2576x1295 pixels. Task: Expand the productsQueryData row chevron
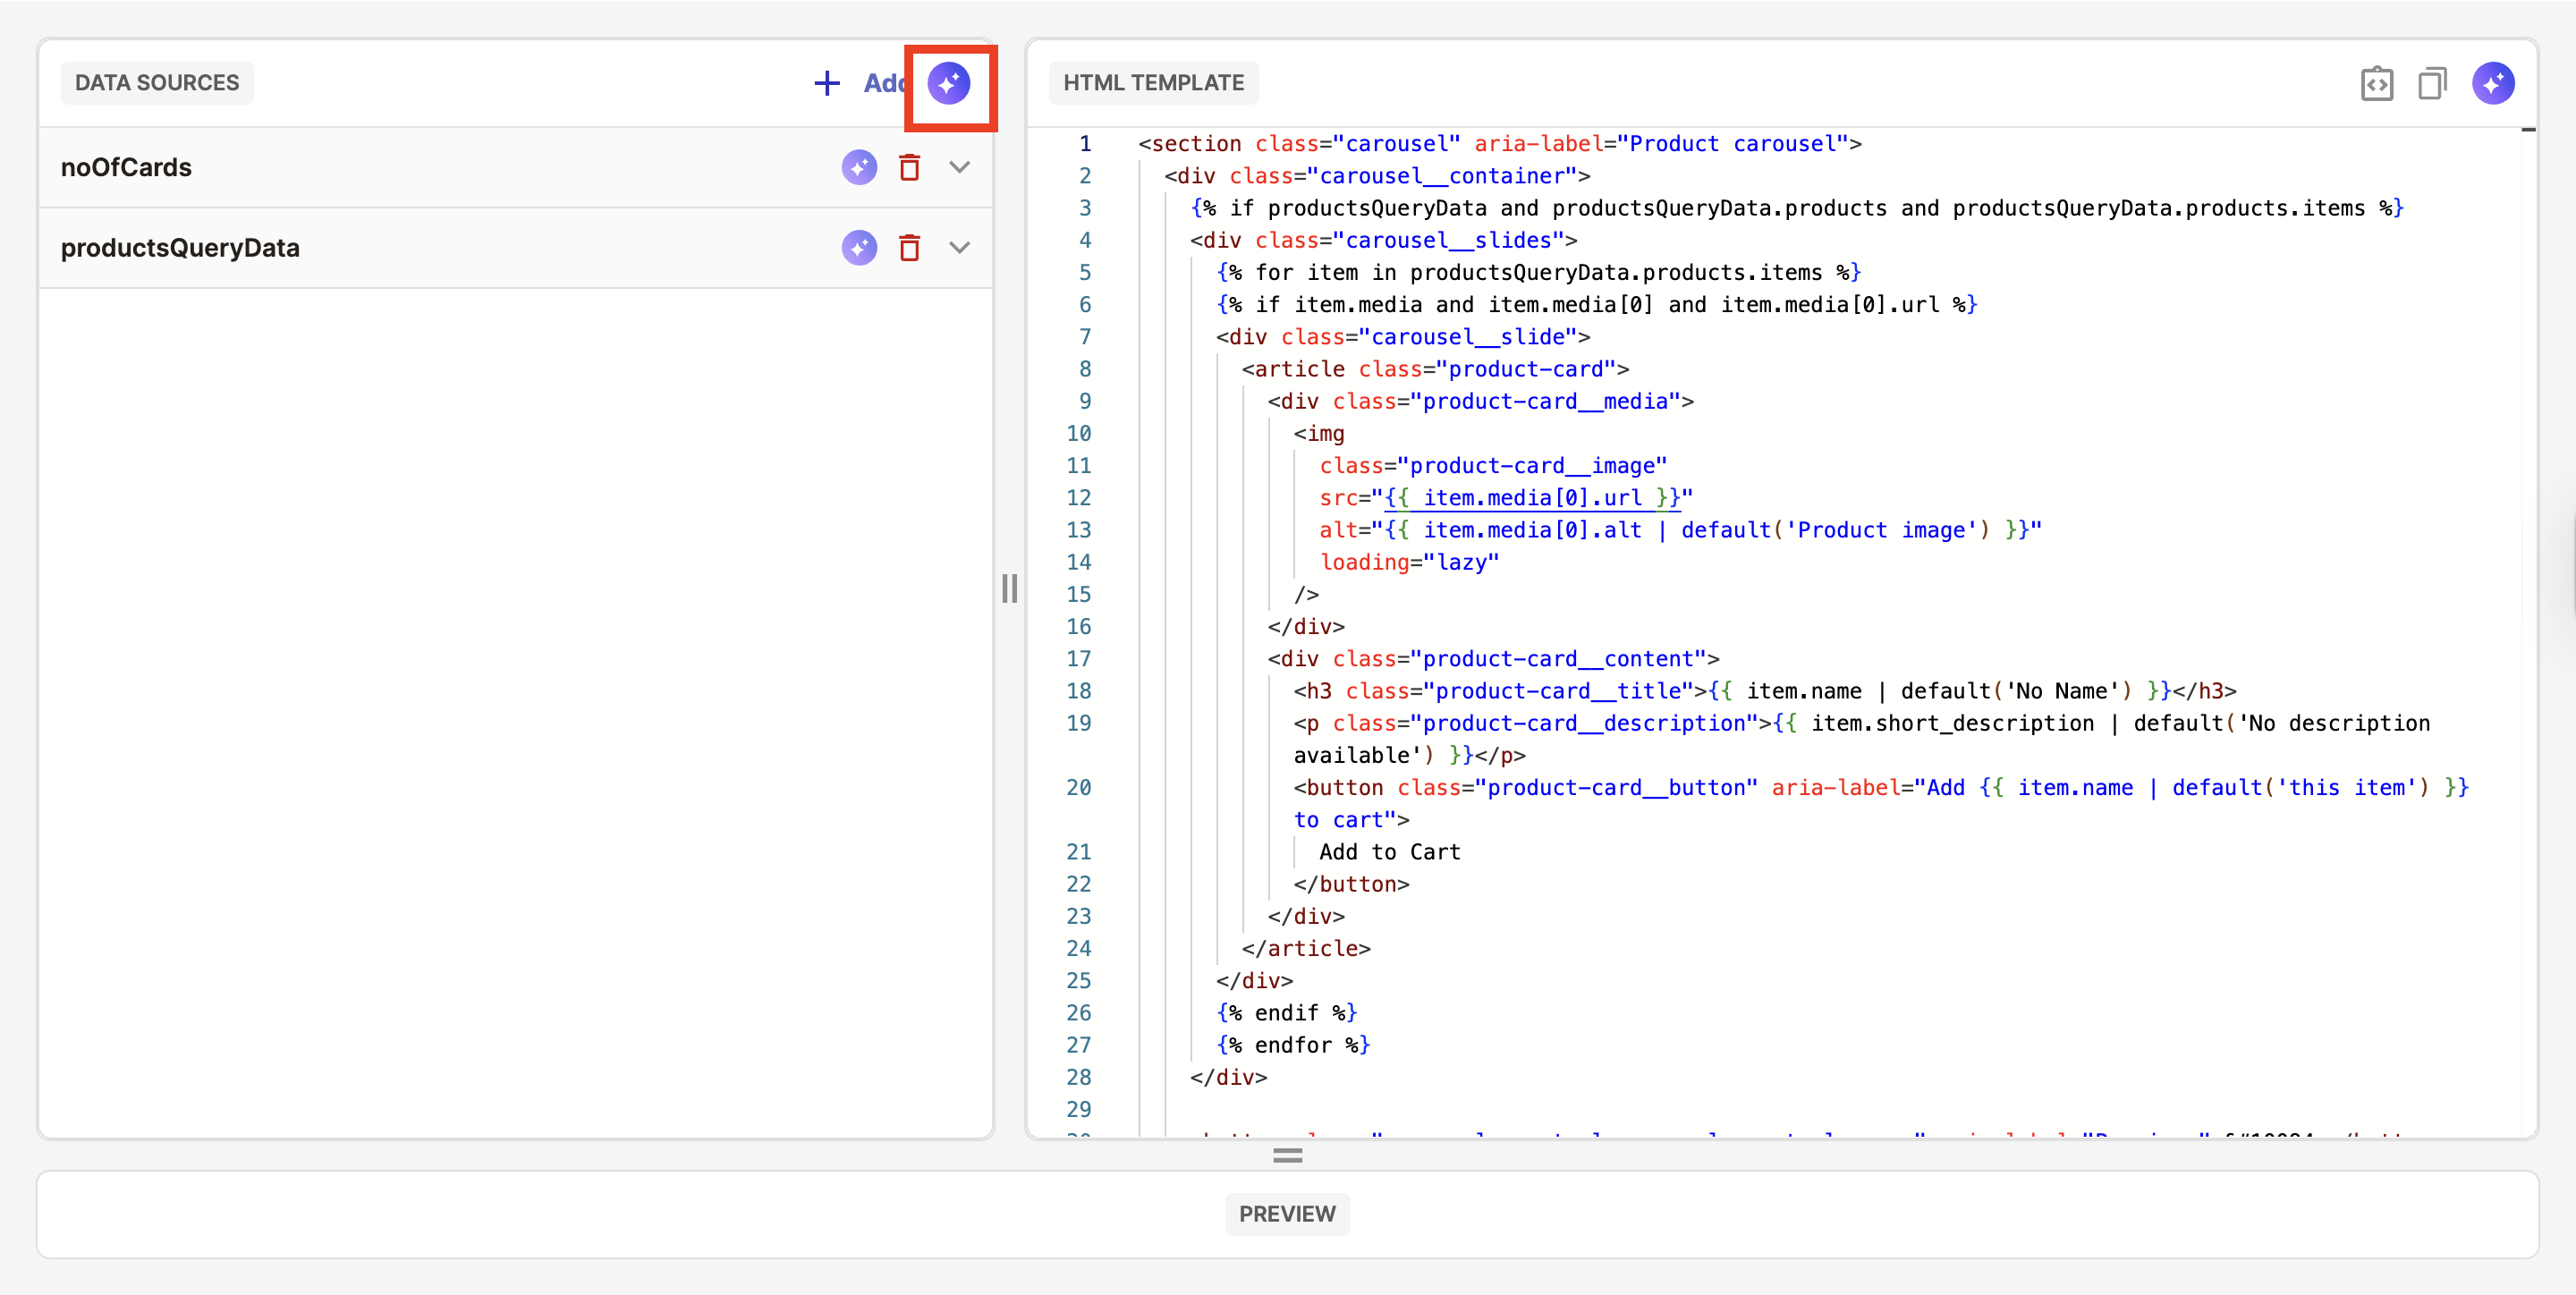(959, 248)
